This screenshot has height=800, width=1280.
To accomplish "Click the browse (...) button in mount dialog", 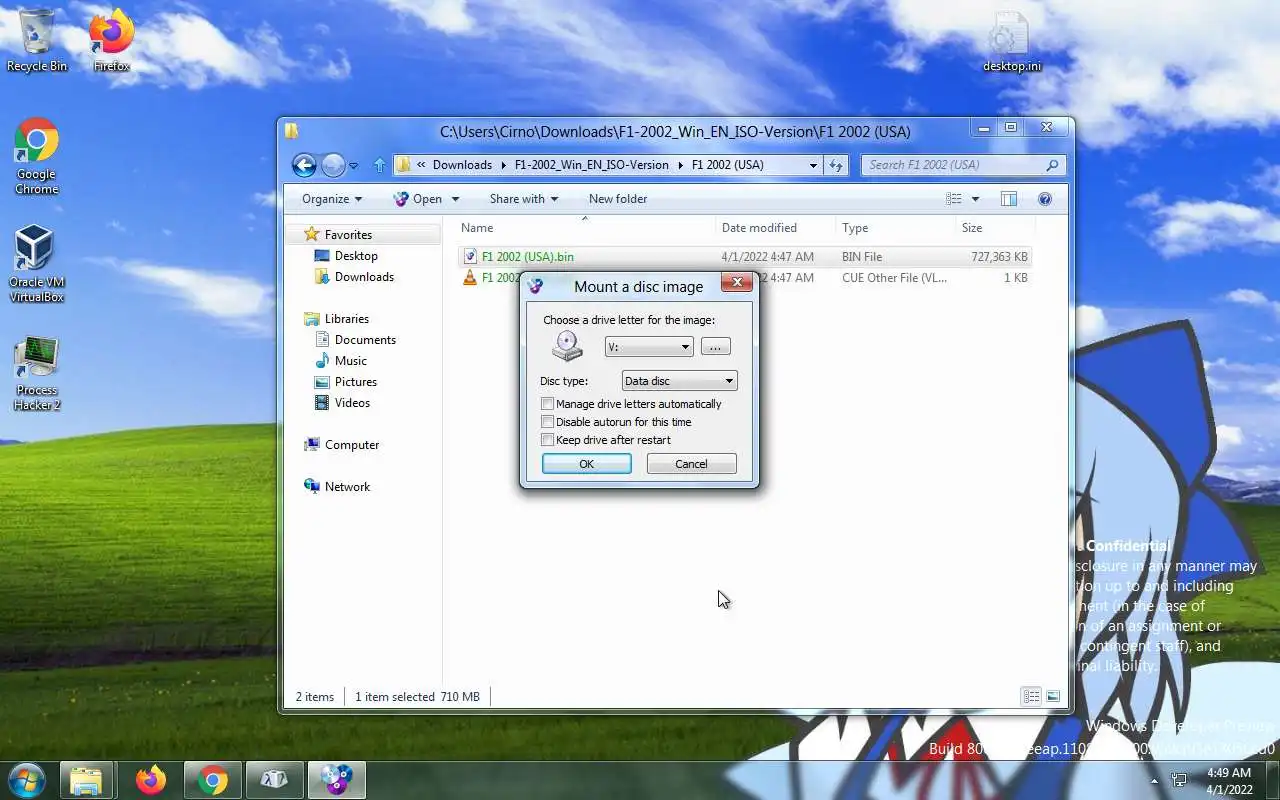I will pos(715,347).
